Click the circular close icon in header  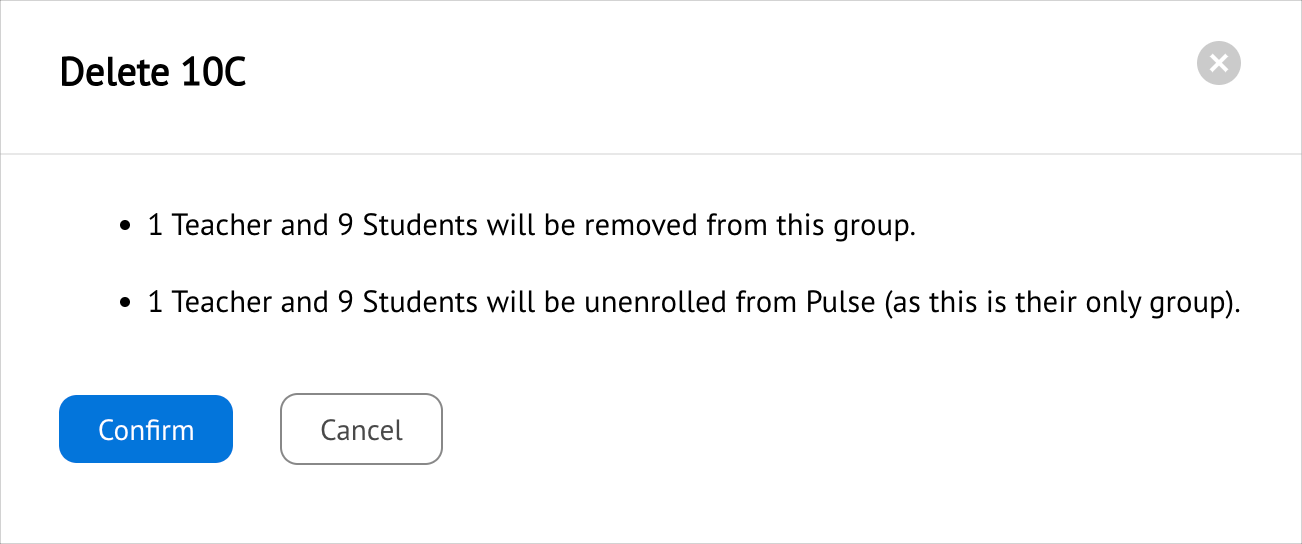point(1218,64)
